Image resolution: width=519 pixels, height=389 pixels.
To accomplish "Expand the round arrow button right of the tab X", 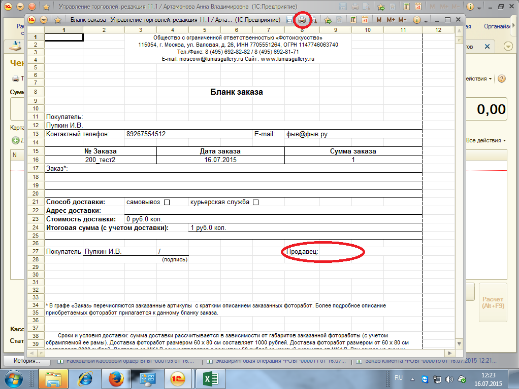I will click(508, 47).
